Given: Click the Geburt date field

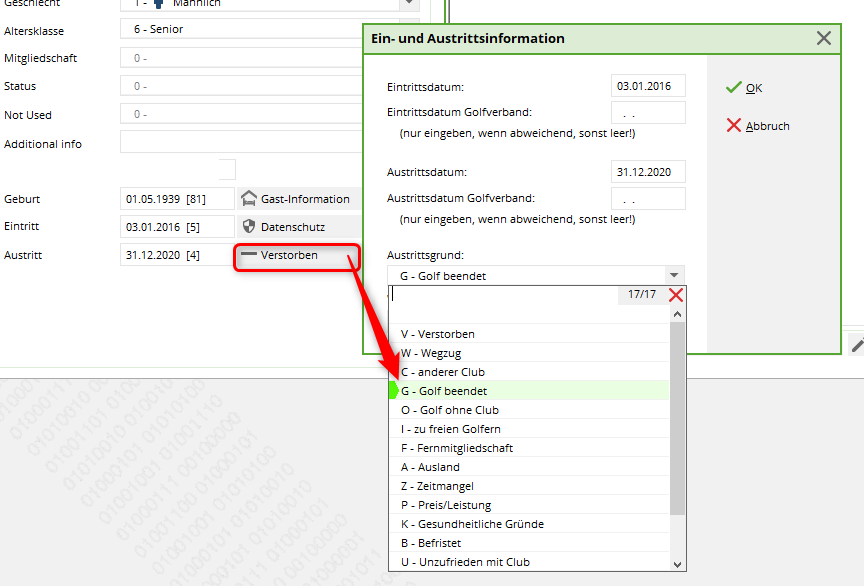Looking at the screenshot, I should tap(176, 199).
